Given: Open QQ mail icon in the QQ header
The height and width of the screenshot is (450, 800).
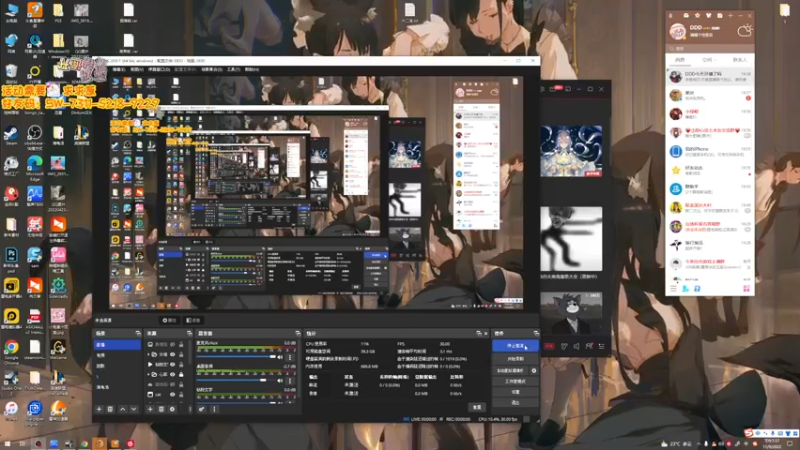Looking at the screenshot, I should [686, 15].
